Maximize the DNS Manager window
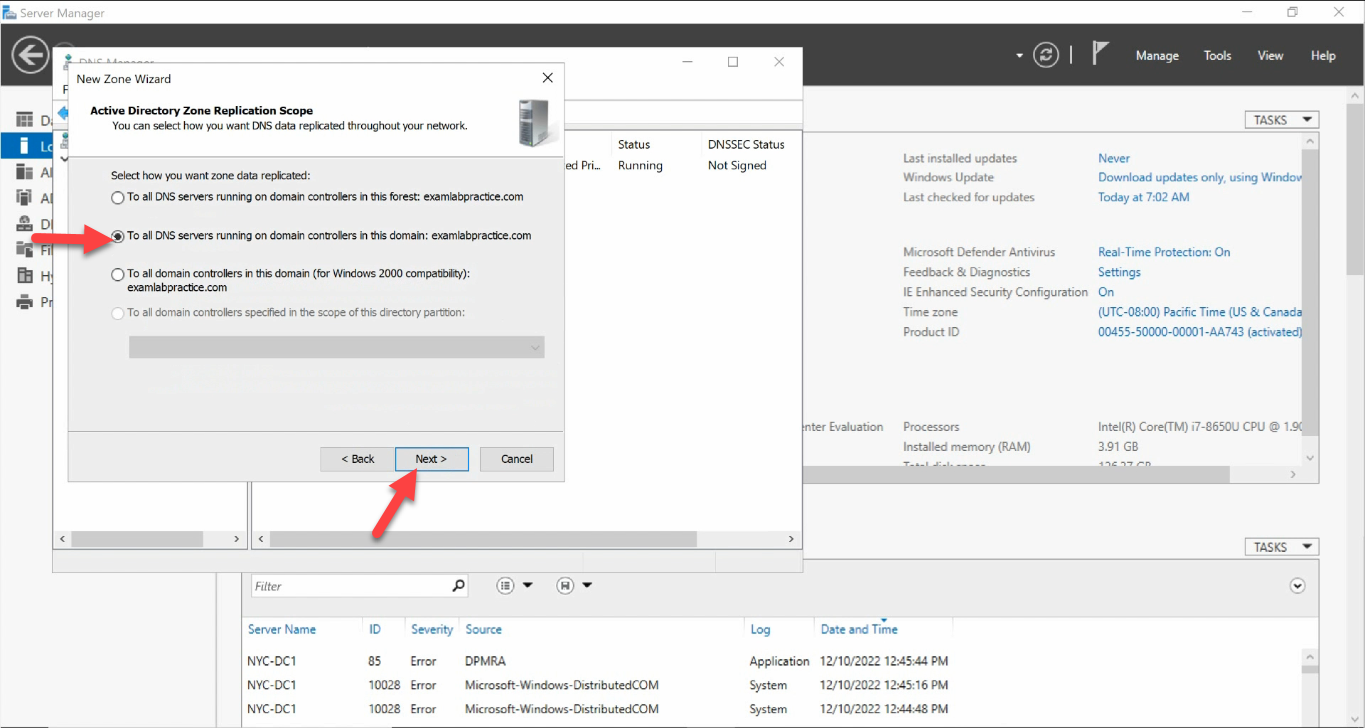The image size is (1365, 728). tap(733, 62)
